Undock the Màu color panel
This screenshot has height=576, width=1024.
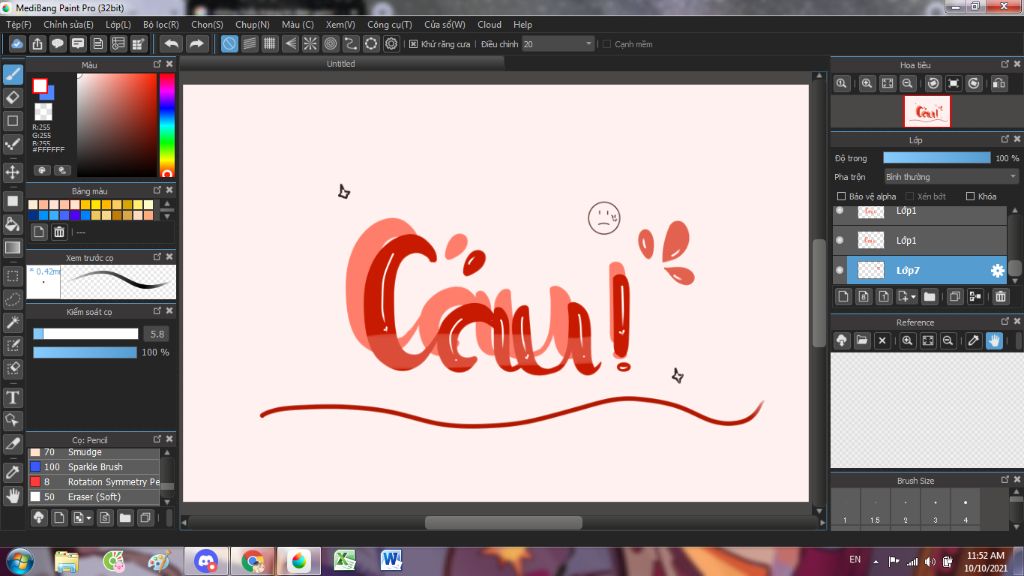point(157,64)
